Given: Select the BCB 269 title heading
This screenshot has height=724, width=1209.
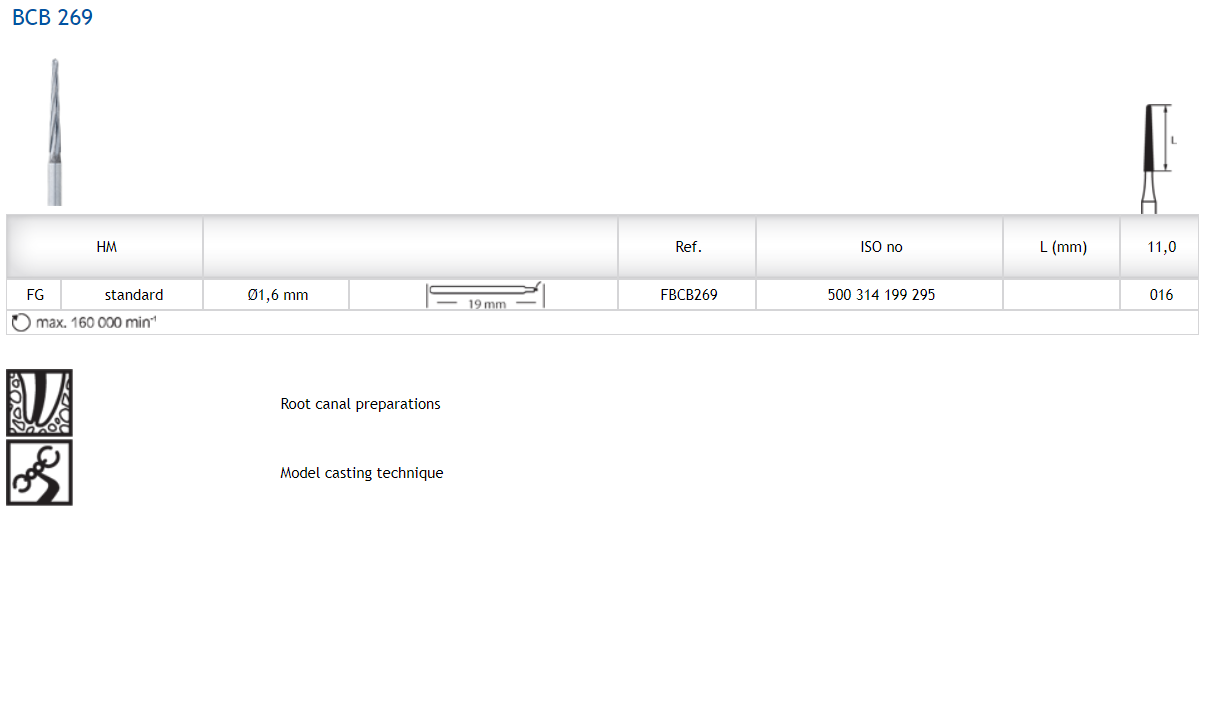Looking at the screenshot, I should tap(52, 18).
